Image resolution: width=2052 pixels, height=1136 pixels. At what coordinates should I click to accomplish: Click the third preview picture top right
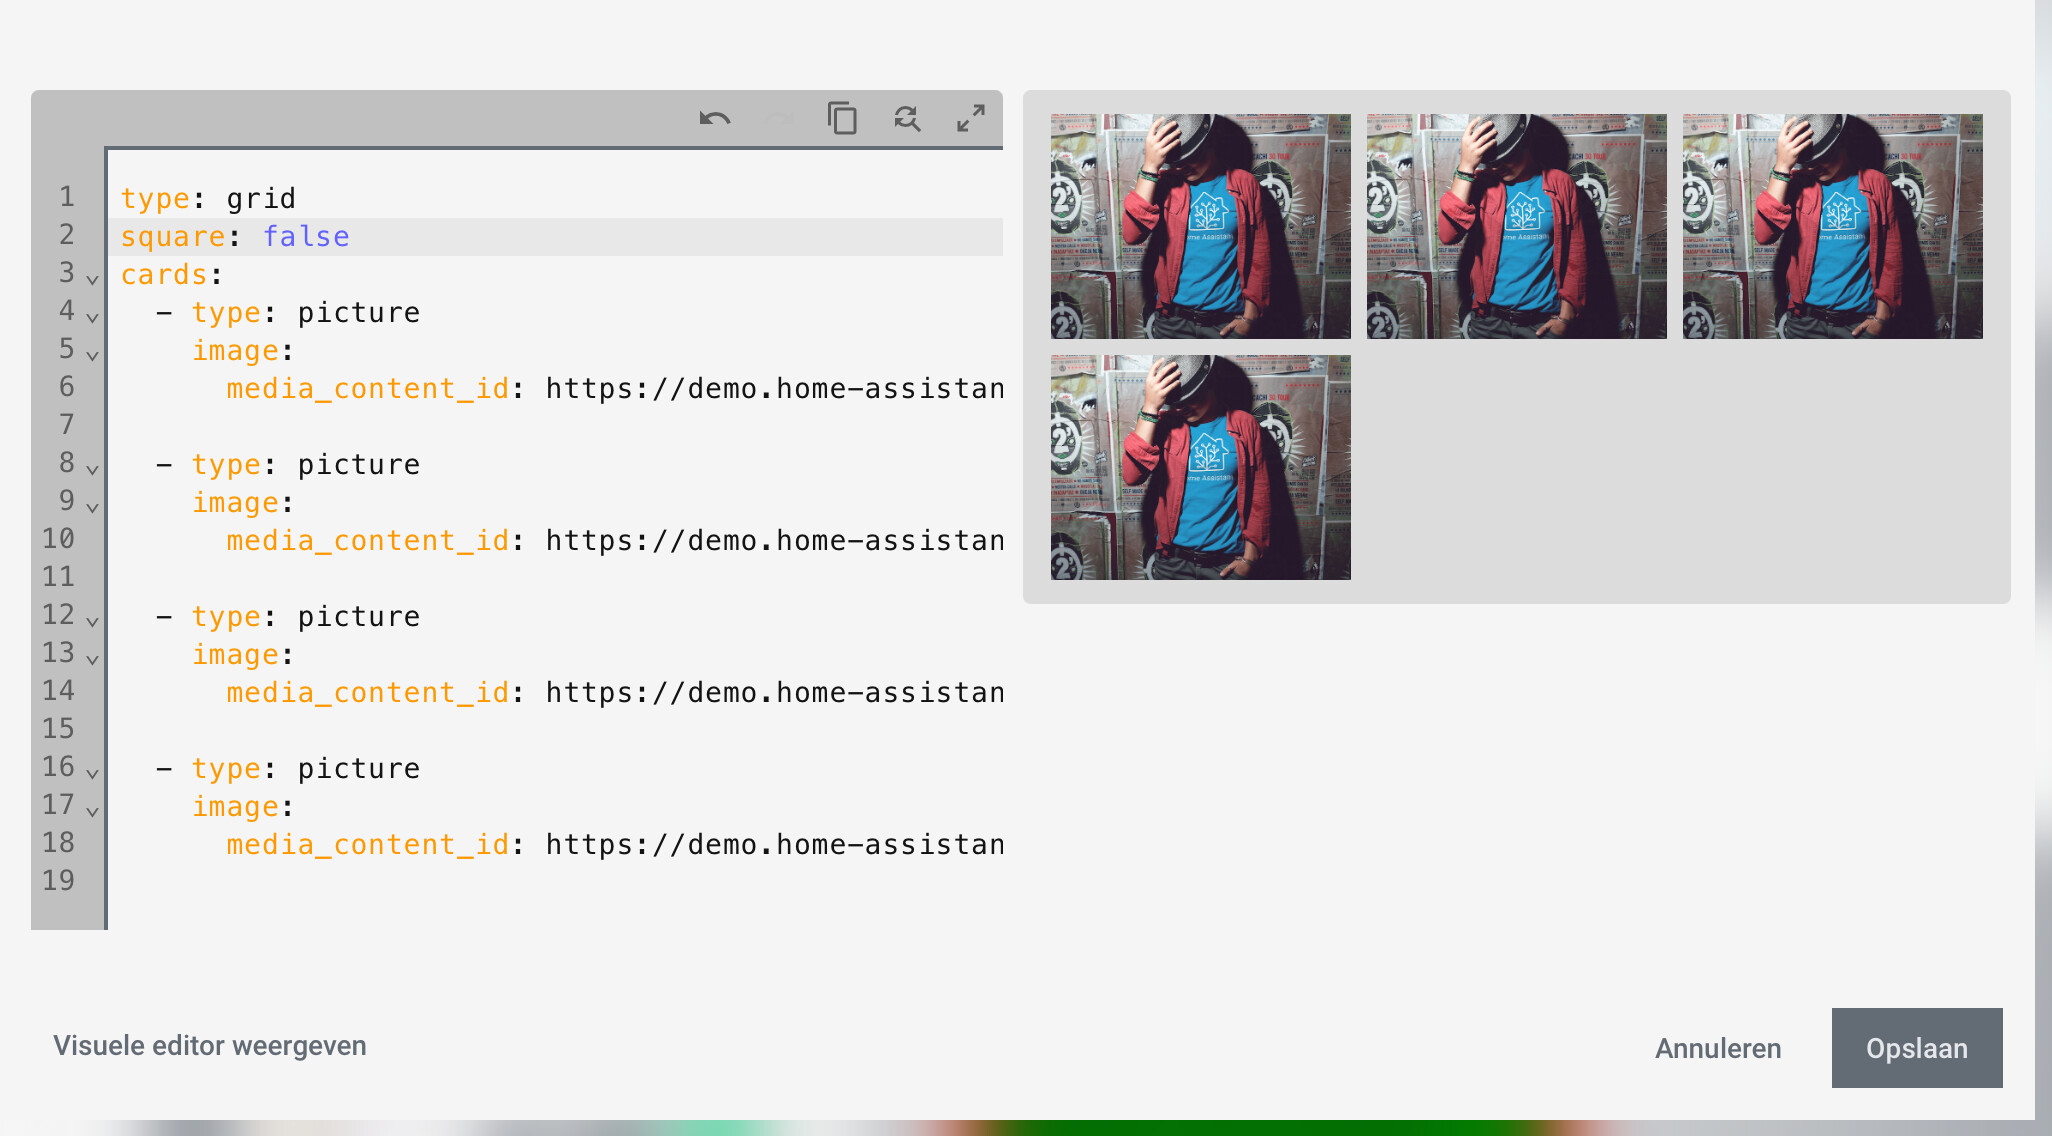[1832, 226]
